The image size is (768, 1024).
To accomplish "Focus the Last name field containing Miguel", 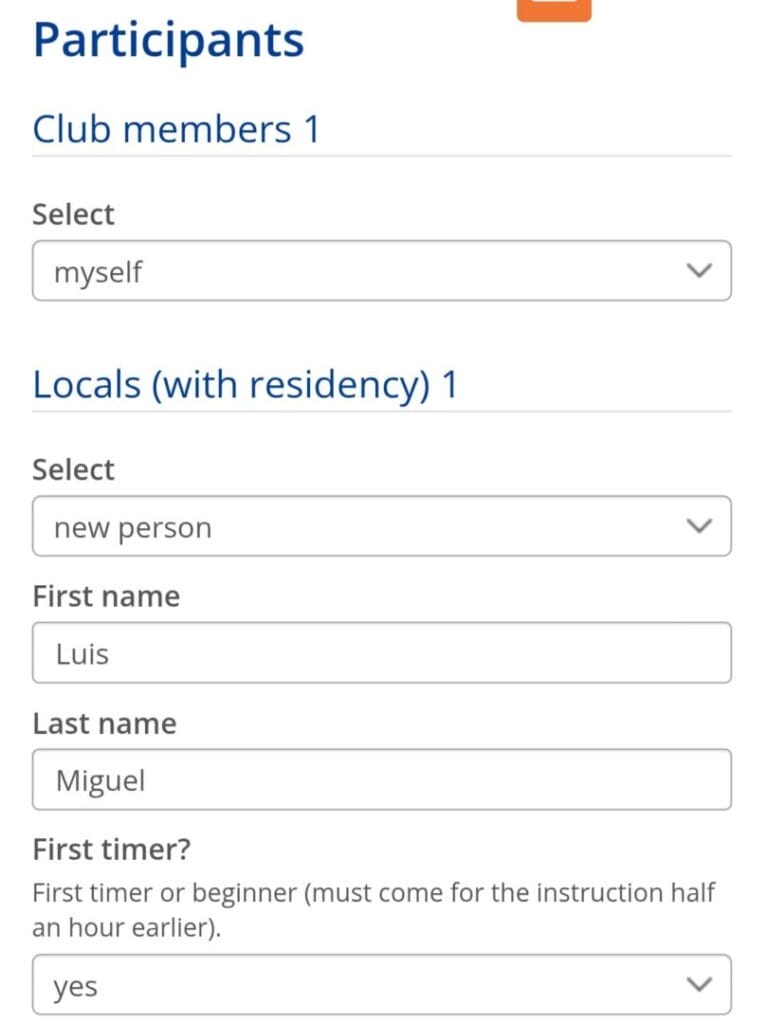I will (381, 779).
